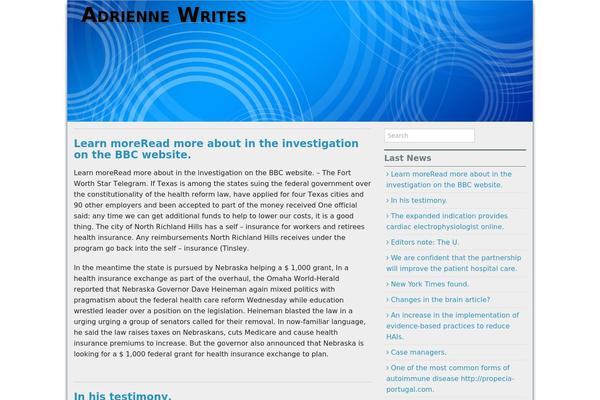Image resolution: width=600 pixels, height=400 pixels.
Task: Open sidebar link 'One of the most common forms'
Action: (x=450, y=378)
